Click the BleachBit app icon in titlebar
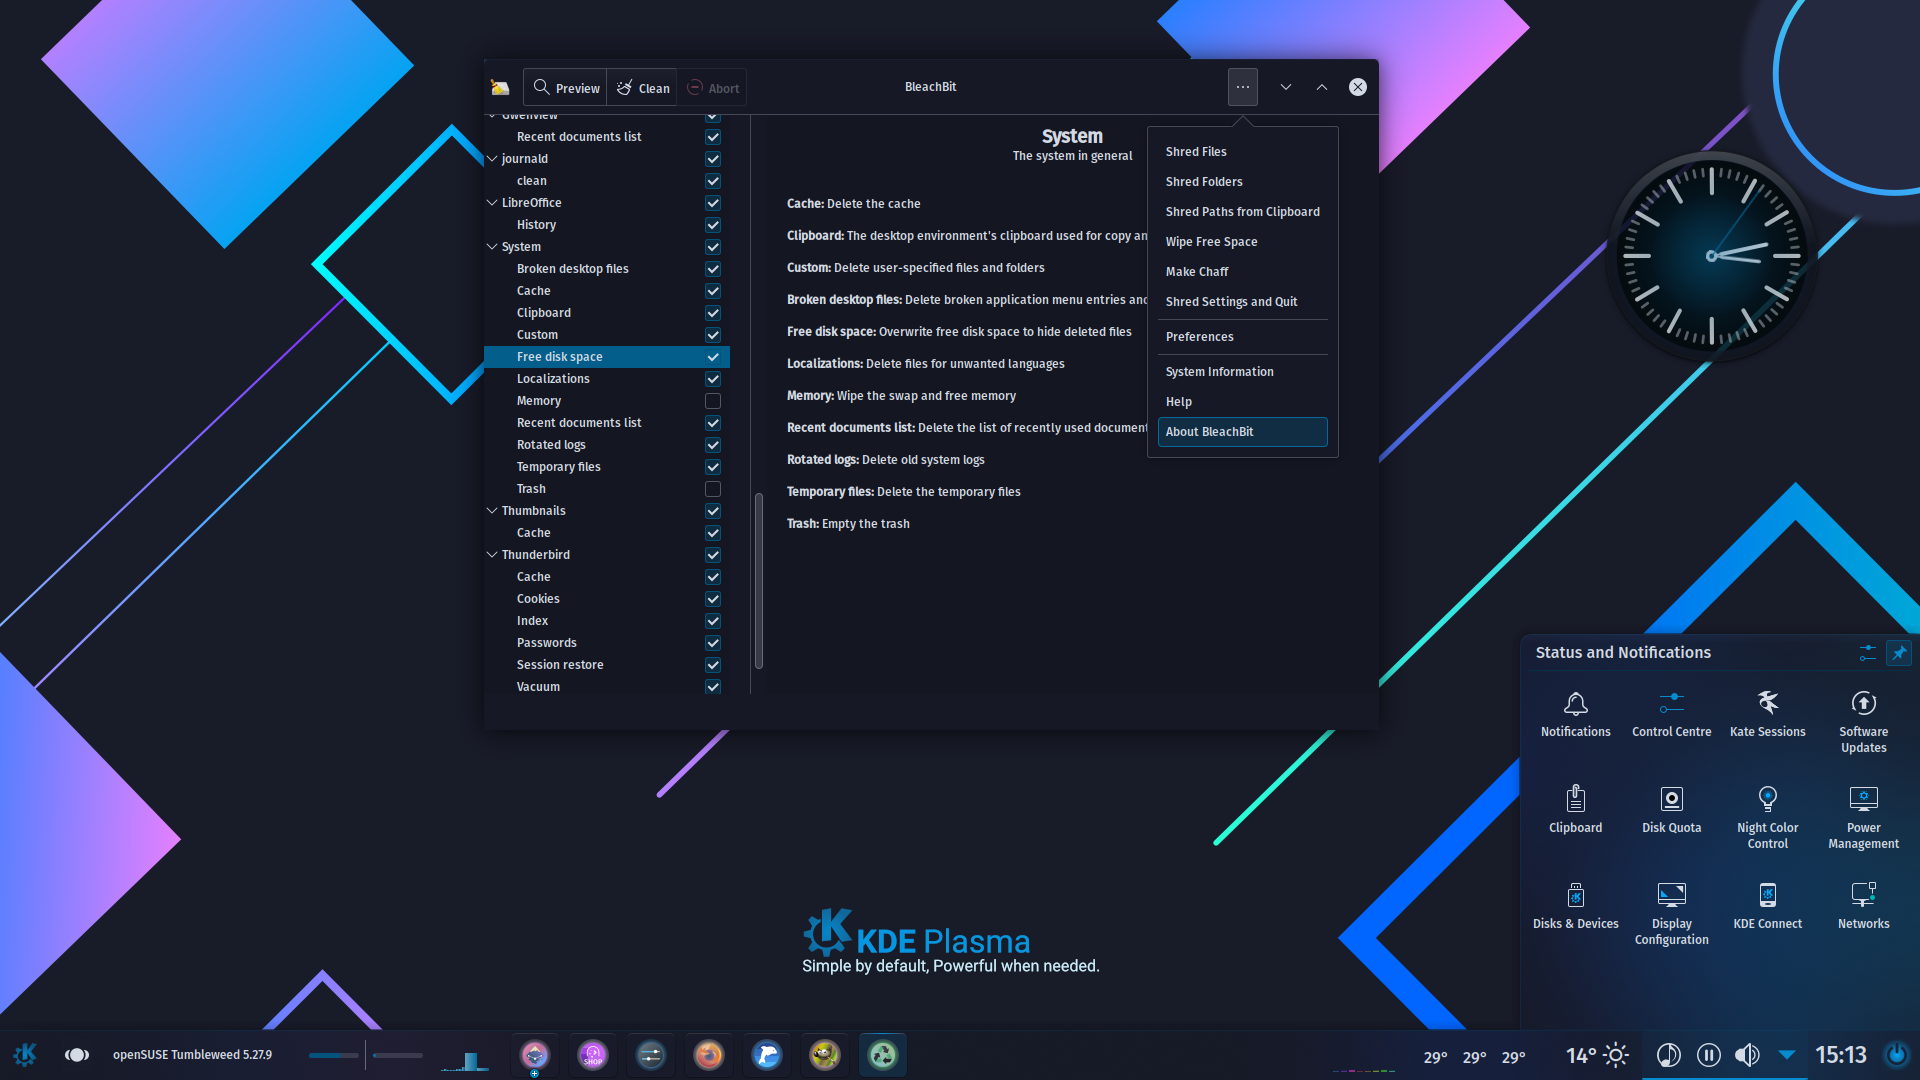This screenshot has width=1920, height=1080. 500,88
